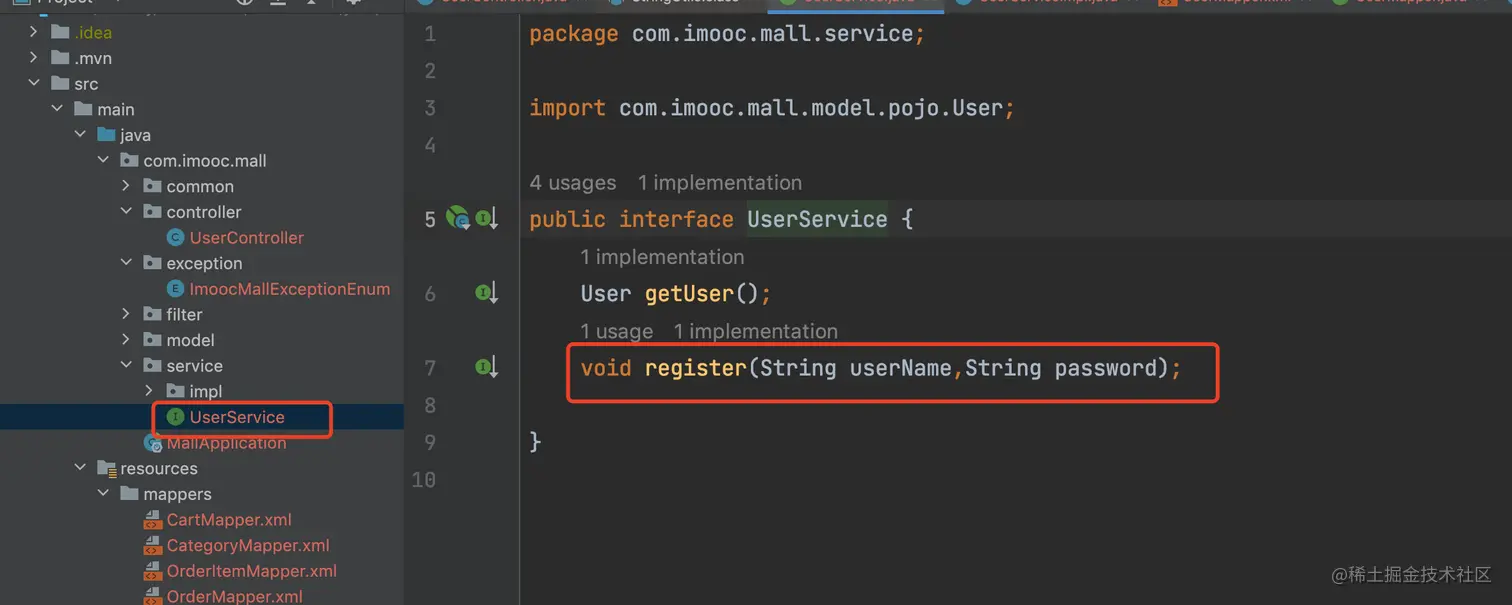
Task: Click "1 implementation" hint above getUser
Action: 662,257
